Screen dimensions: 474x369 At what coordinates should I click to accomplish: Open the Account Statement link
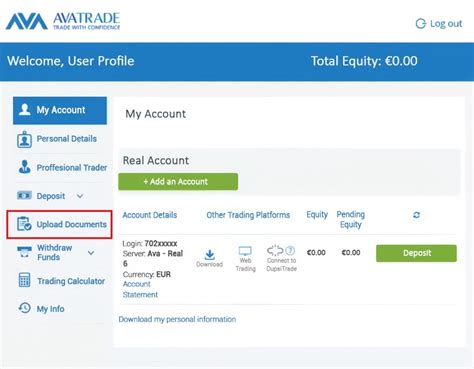pos(140,289)
